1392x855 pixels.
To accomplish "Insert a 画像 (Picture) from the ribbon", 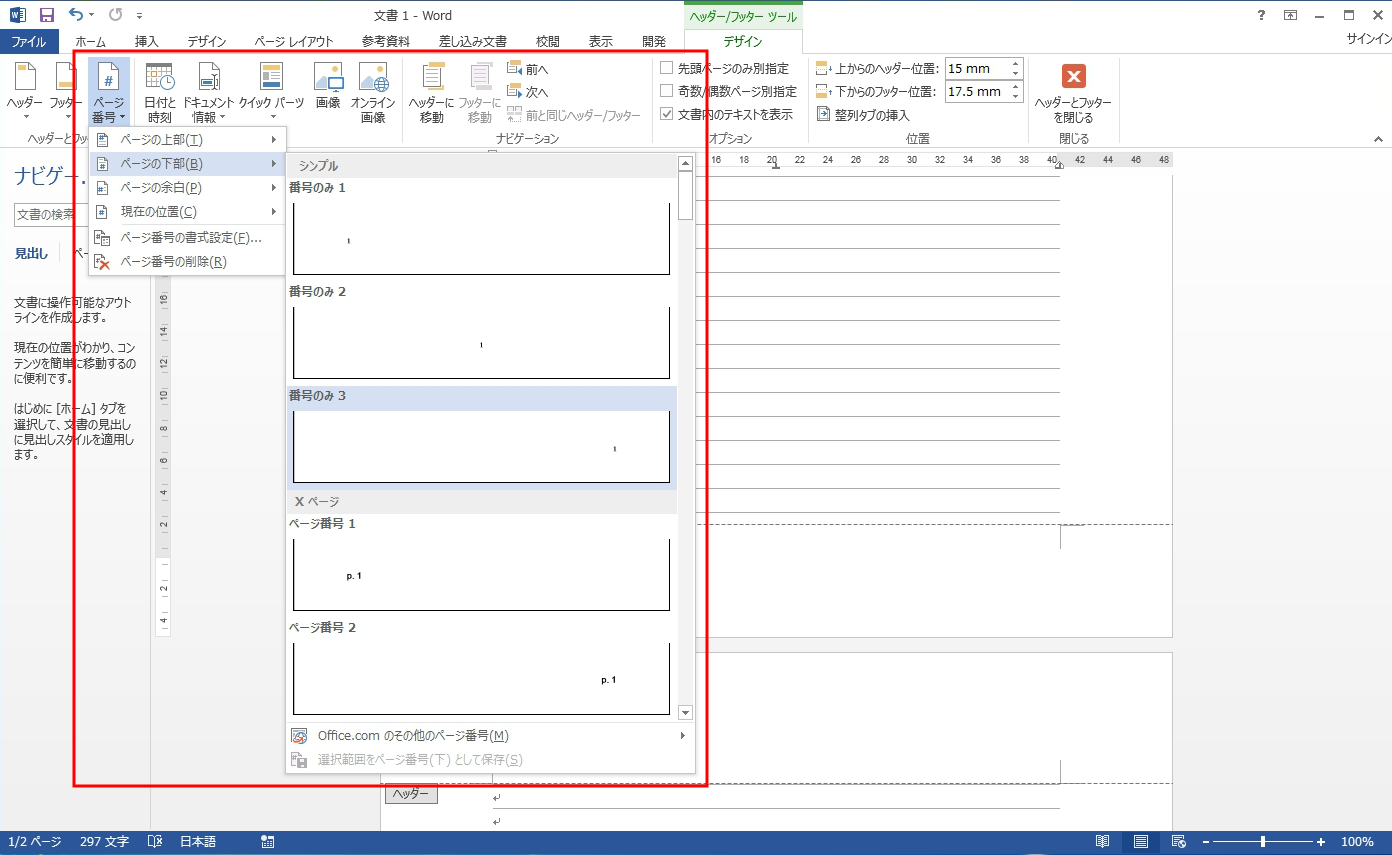I will [328, 86].
